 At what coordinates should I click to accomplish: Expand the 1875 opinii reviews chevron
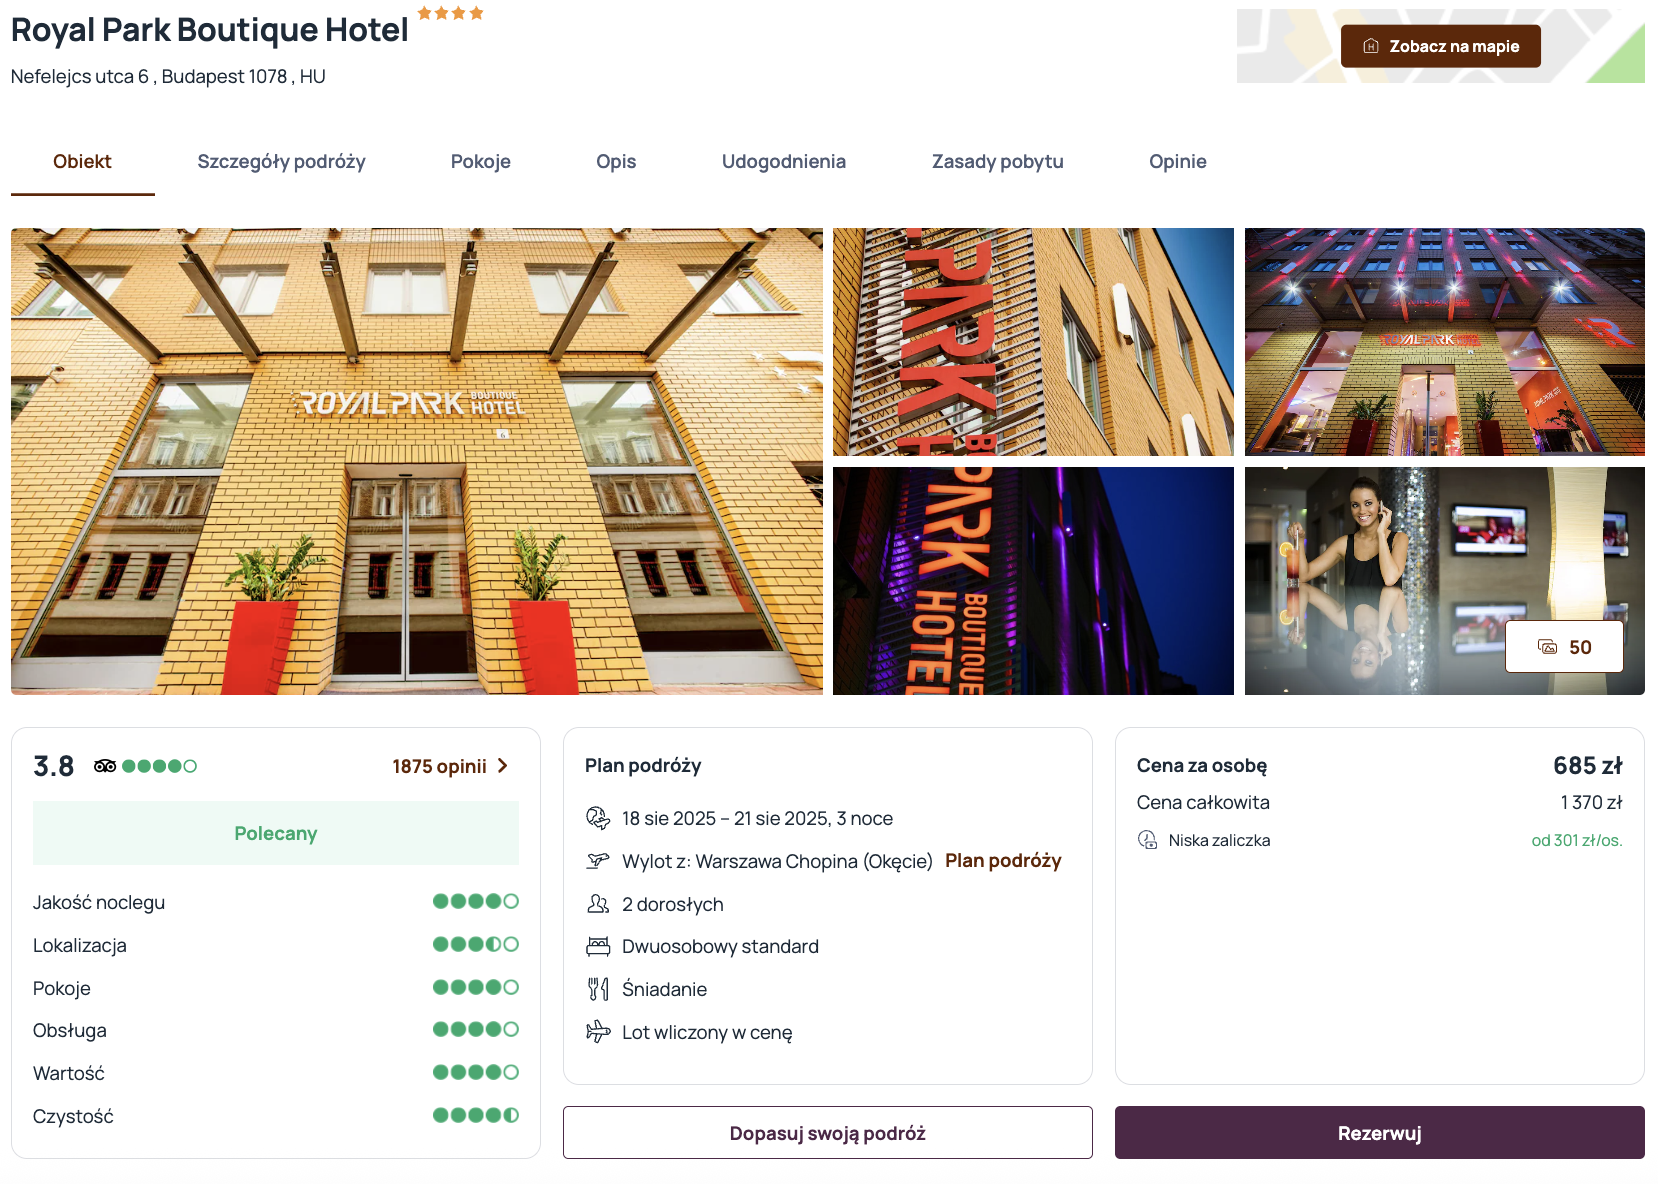(503, 766)
